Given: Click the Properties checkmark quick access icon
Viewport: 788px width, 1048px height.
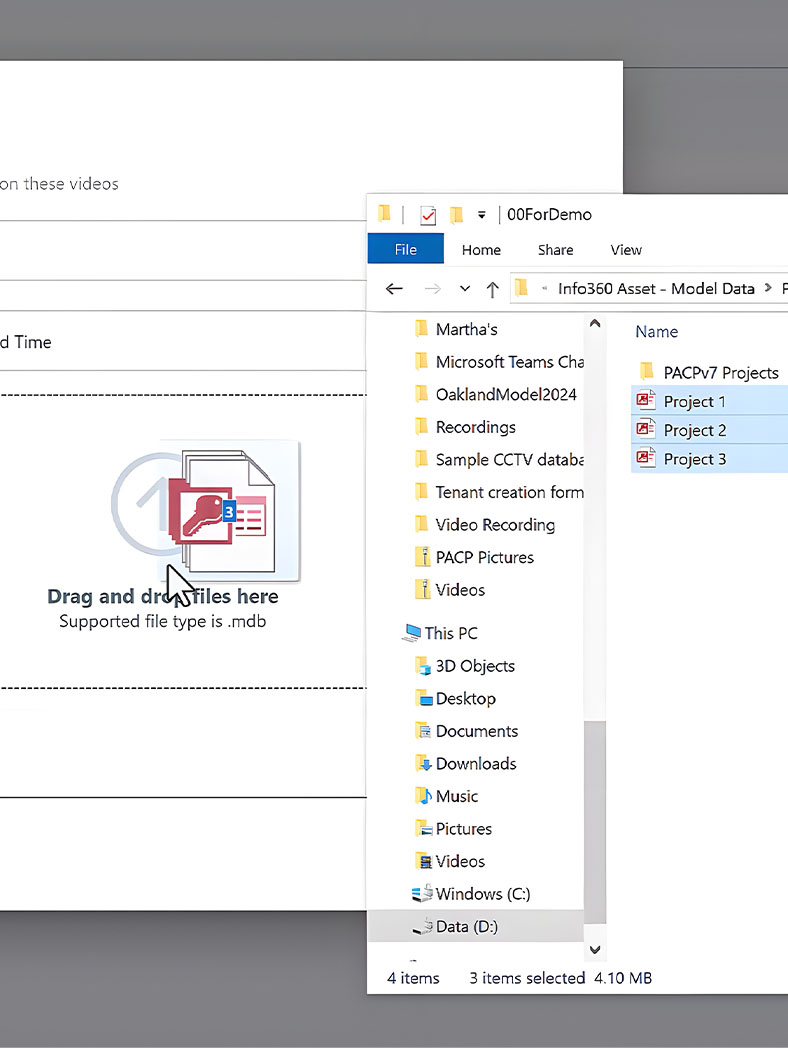Looking at the screenshot, I should pyautogui.click(x=428, y=215).
